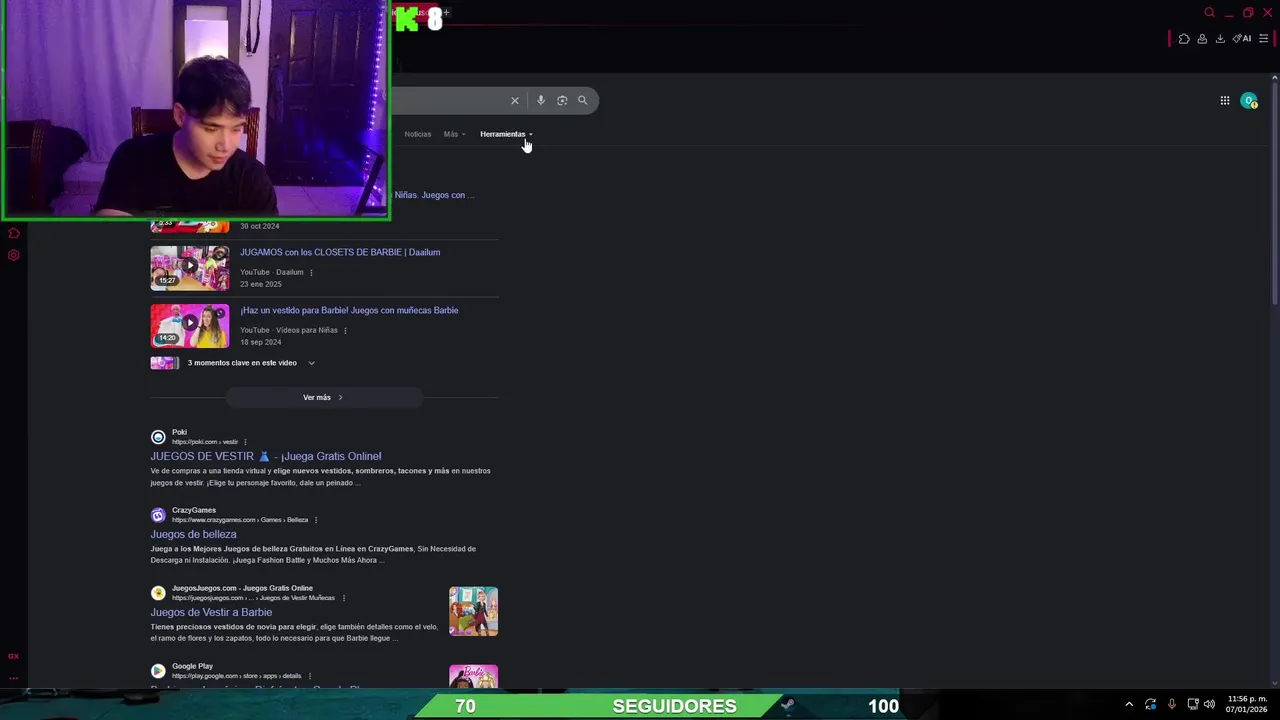Click the crazygames.com › Games › Belleza URL
Viewport: 1280px width, 720px height.
tap(240, 520)
